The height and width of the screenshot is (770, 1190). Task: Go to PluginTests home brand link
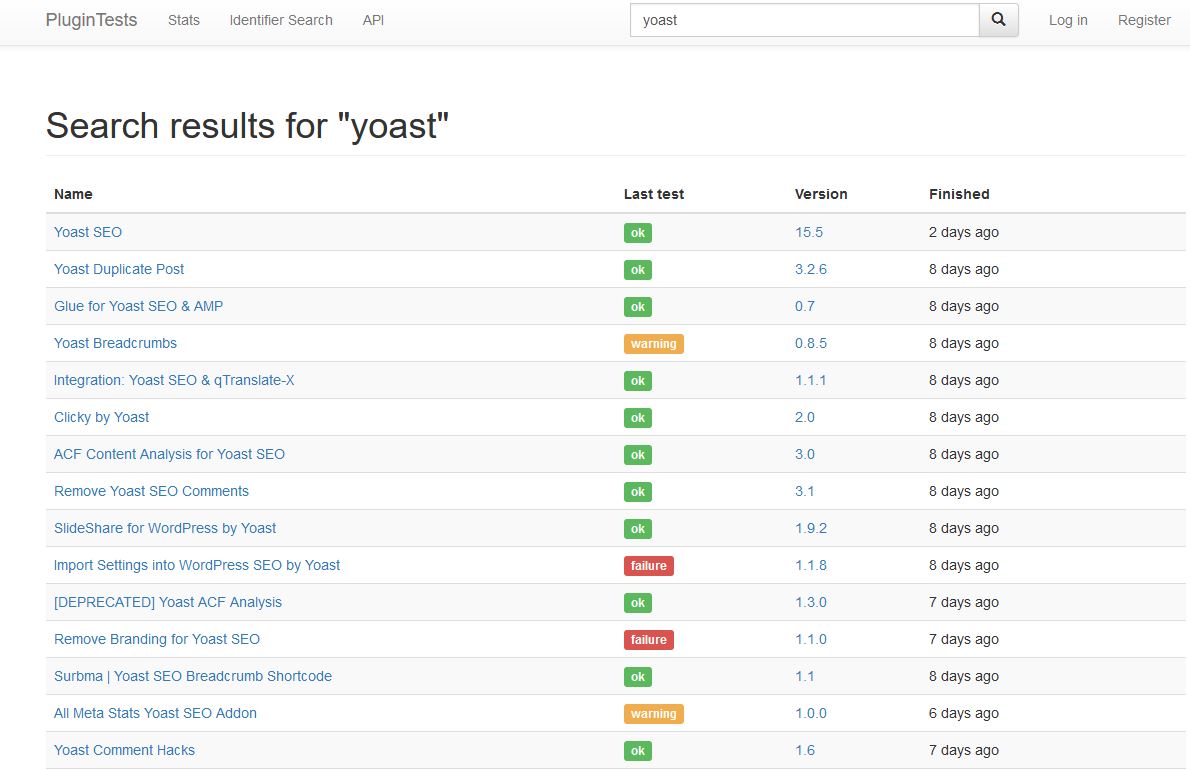click(91, 20)
